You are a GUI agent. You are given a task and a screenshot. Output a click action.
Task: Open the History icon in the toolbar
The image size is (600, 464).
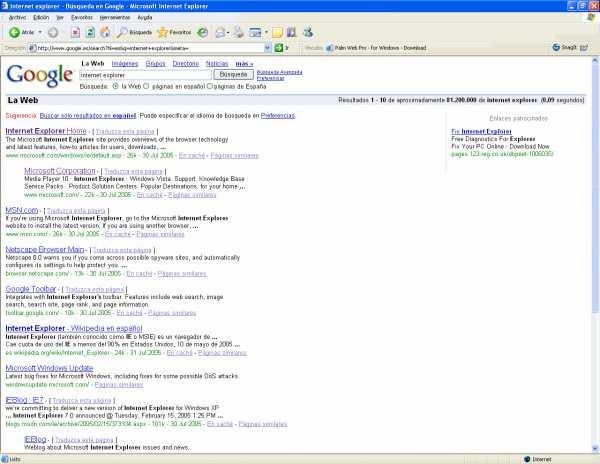pos(202,33)
